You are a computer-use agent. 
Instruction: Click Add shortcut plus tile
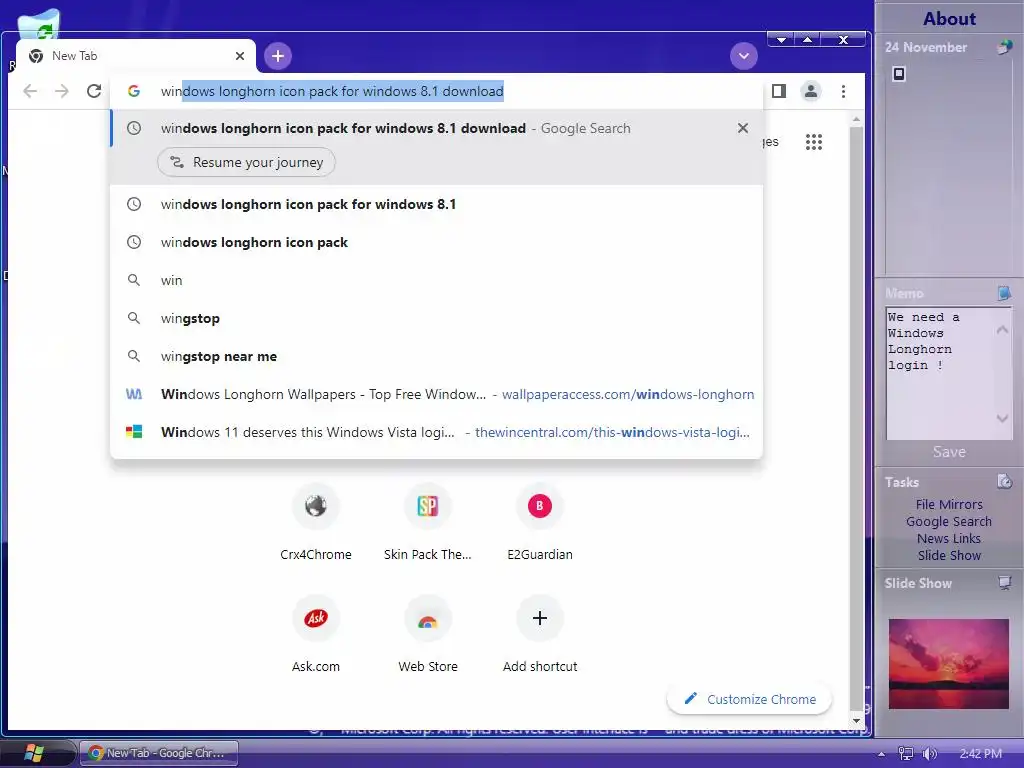click(x=540, y=635)
